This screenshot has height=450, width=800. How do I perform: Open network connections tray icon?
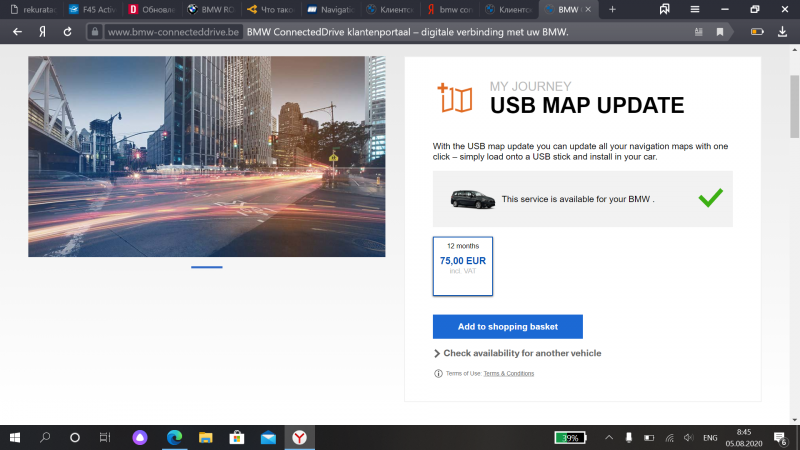coord(669,438)
